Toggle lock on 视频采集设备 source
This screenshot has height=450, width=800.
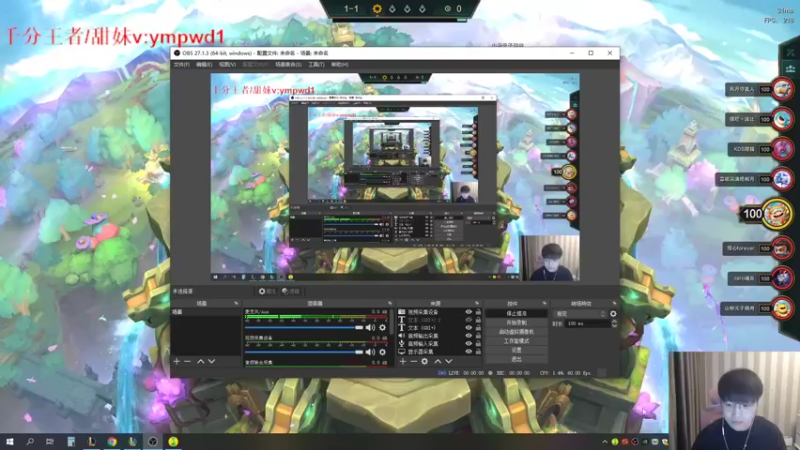(x=478, y=312)
